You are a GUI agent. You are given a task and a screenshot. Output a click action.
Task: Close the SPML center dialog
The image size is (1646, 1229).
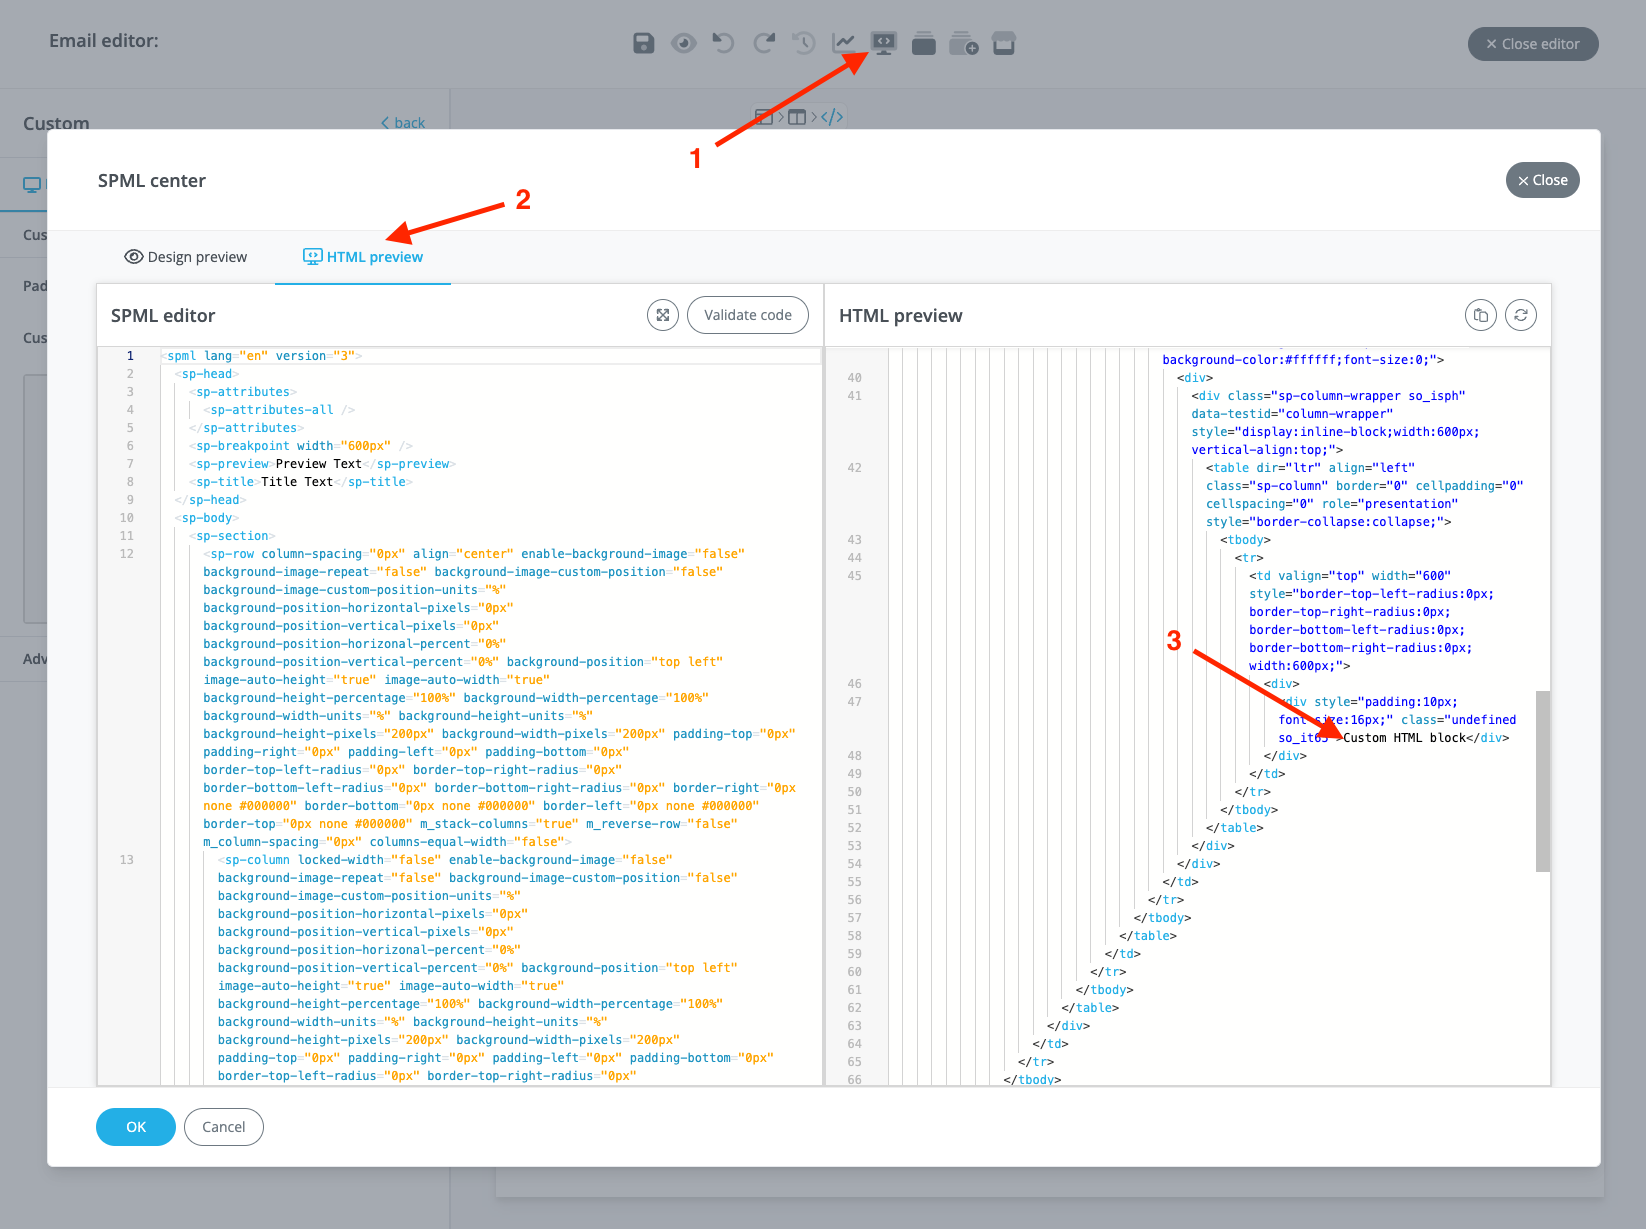1542,180
